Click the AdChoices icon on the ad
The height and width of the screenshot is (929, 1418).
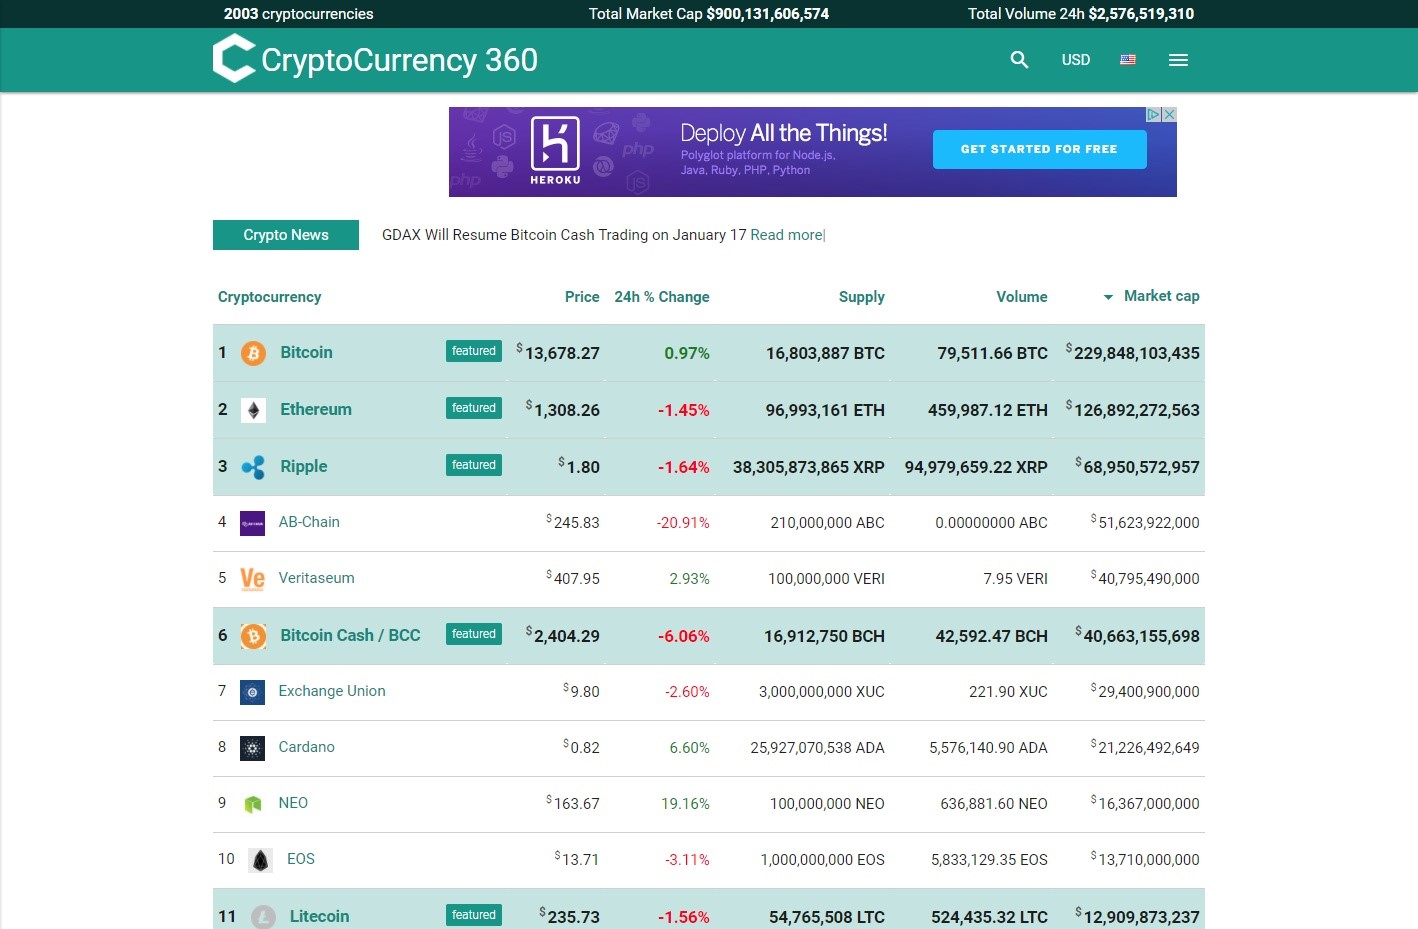pos(1153,115)
